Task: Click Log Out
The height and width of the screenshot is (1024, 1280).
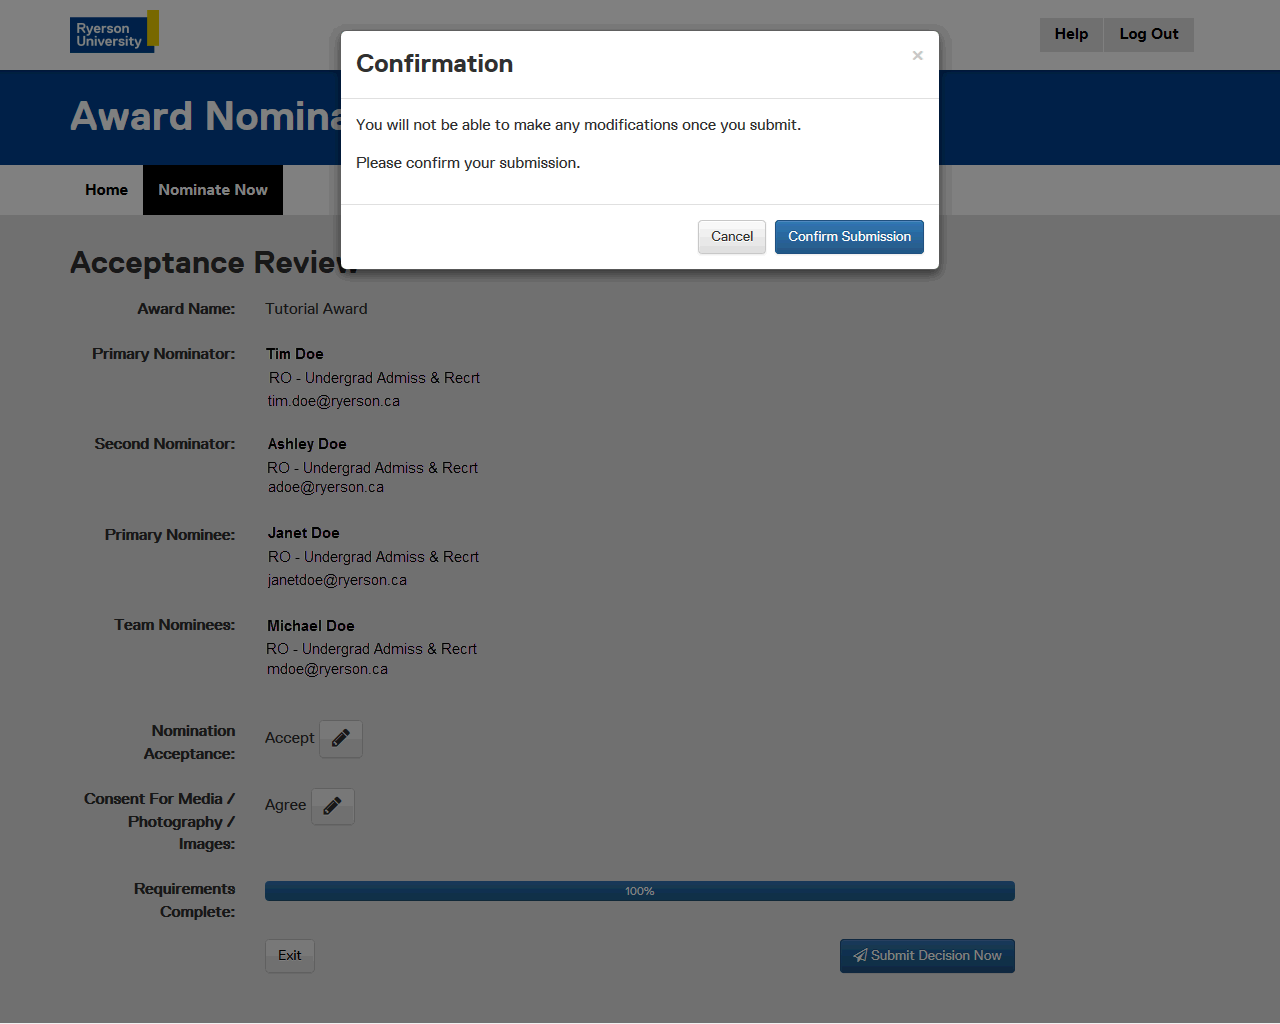Action: point(1148,34)
